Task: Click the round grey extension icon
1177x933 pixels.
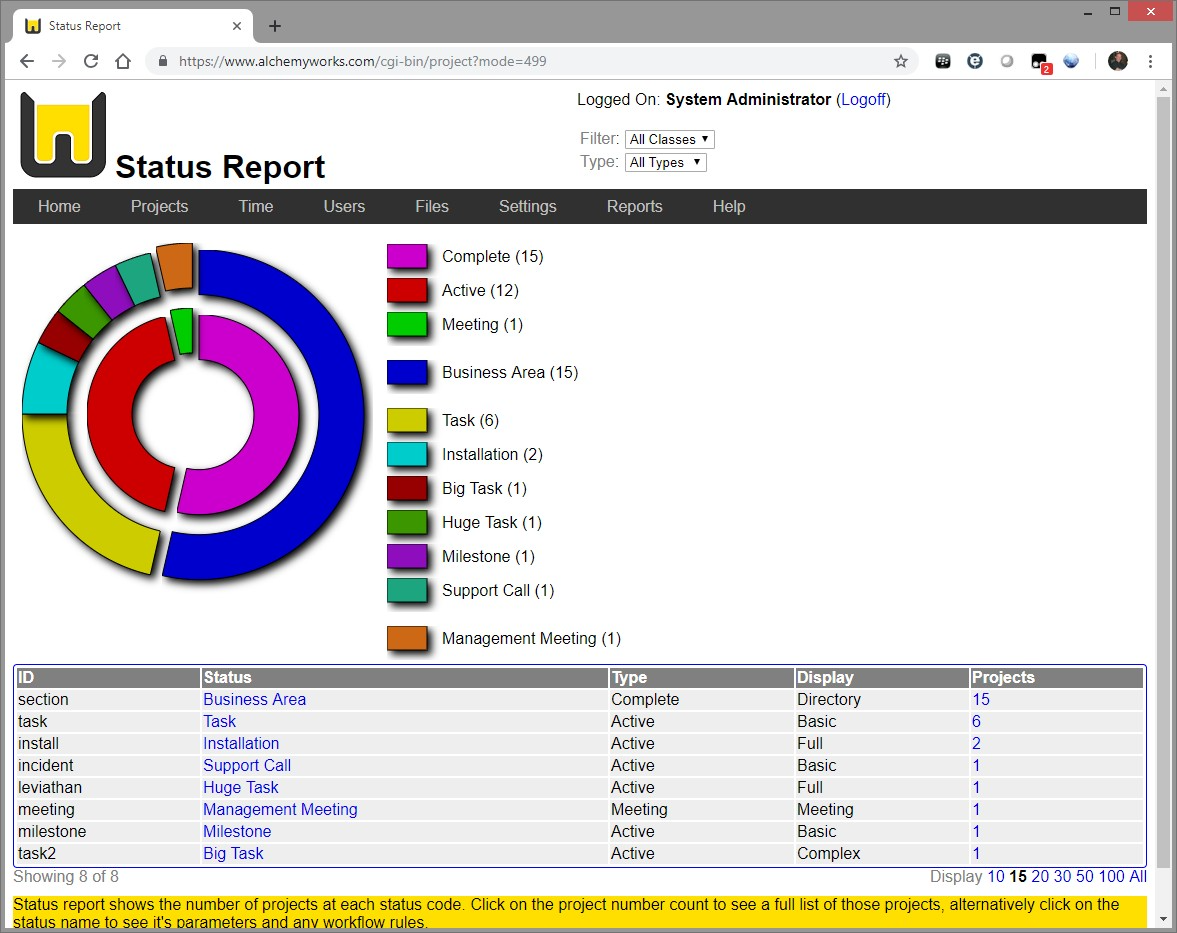Action: 1007,62
